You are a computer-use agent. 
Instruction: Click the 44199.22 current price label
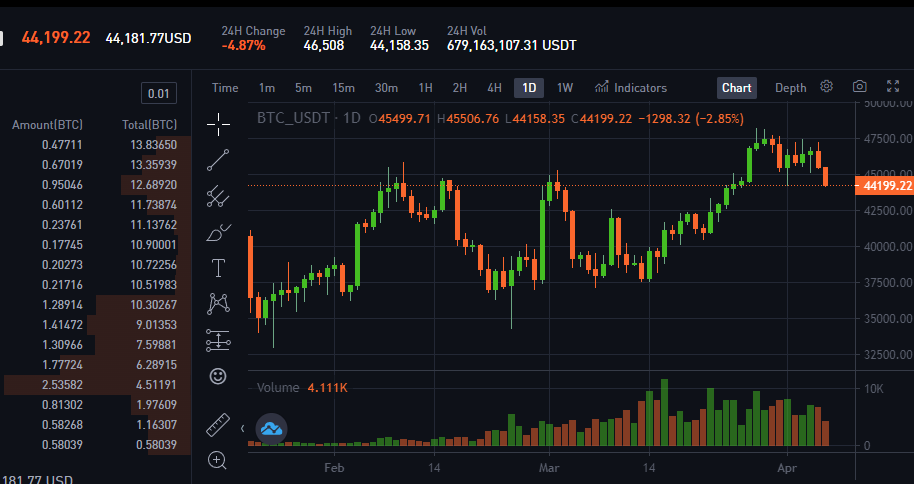tap(885, 185)
